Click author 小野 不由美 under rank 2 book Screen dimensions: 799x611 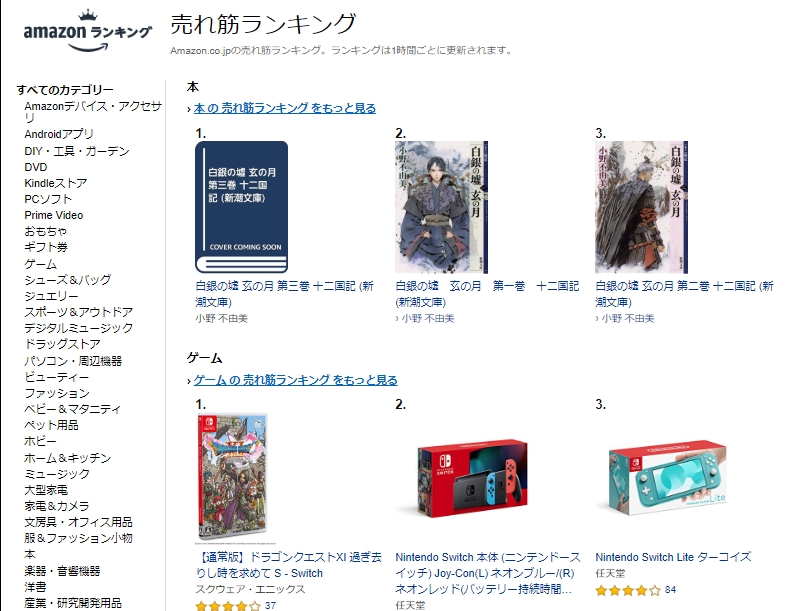(428, 318)
